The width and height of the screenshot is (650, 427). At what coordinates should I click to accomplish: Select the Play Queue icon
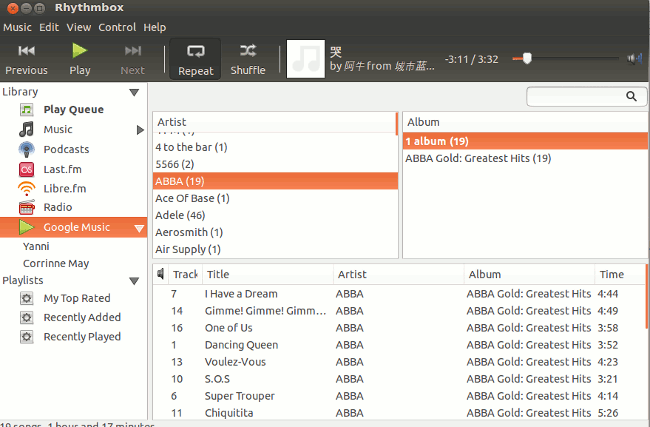tap(27, 110)
